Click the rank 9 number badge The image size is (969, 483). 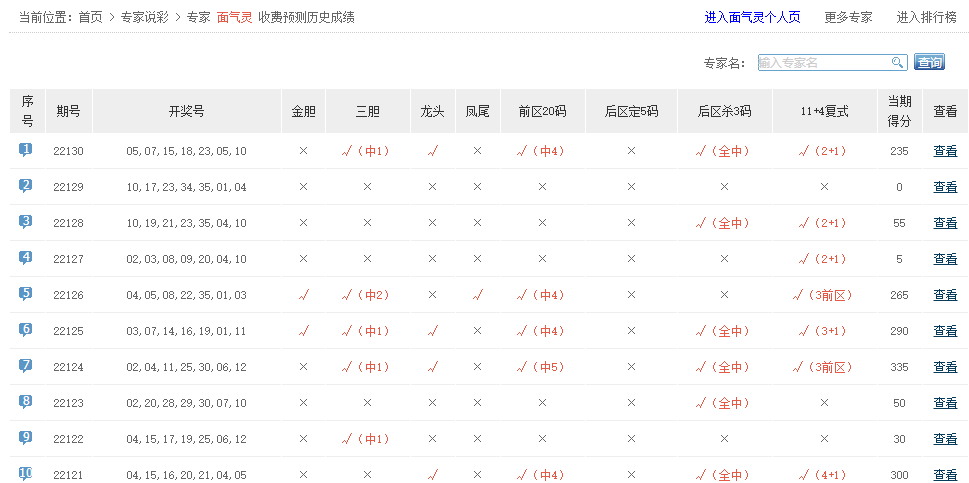[26, 438]
